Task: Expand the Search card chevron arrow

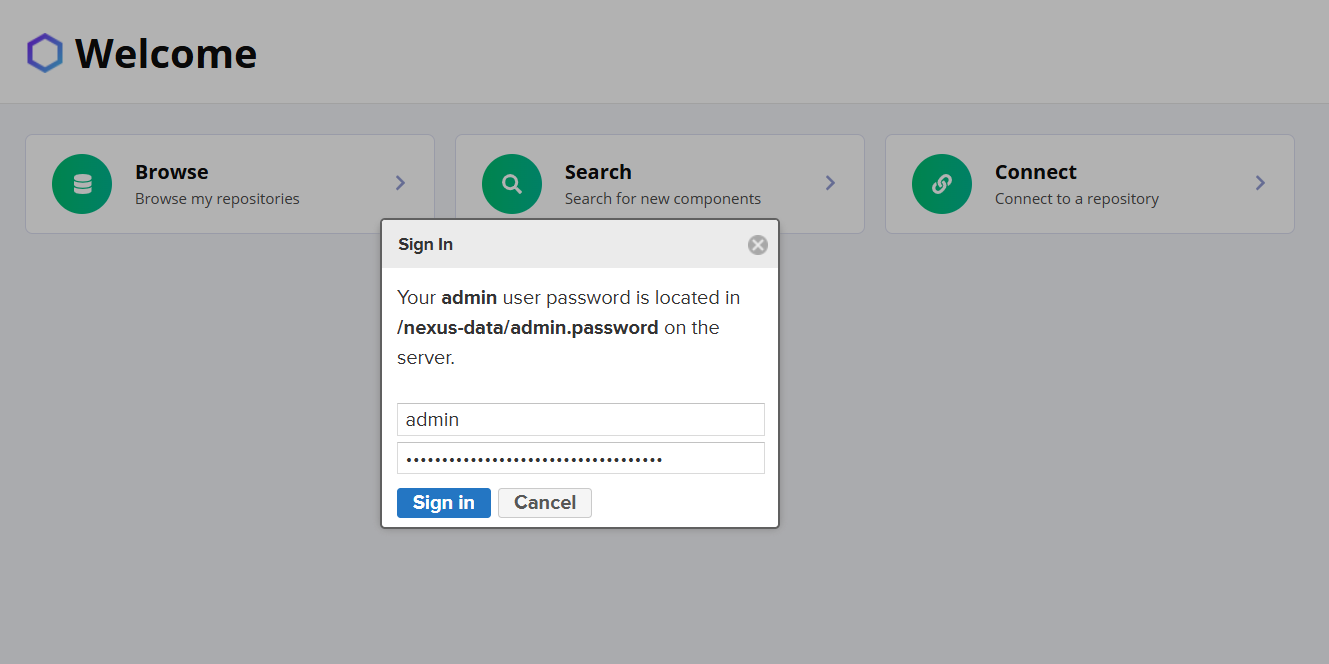Action: pyautogui.click(x=830, y=183)
